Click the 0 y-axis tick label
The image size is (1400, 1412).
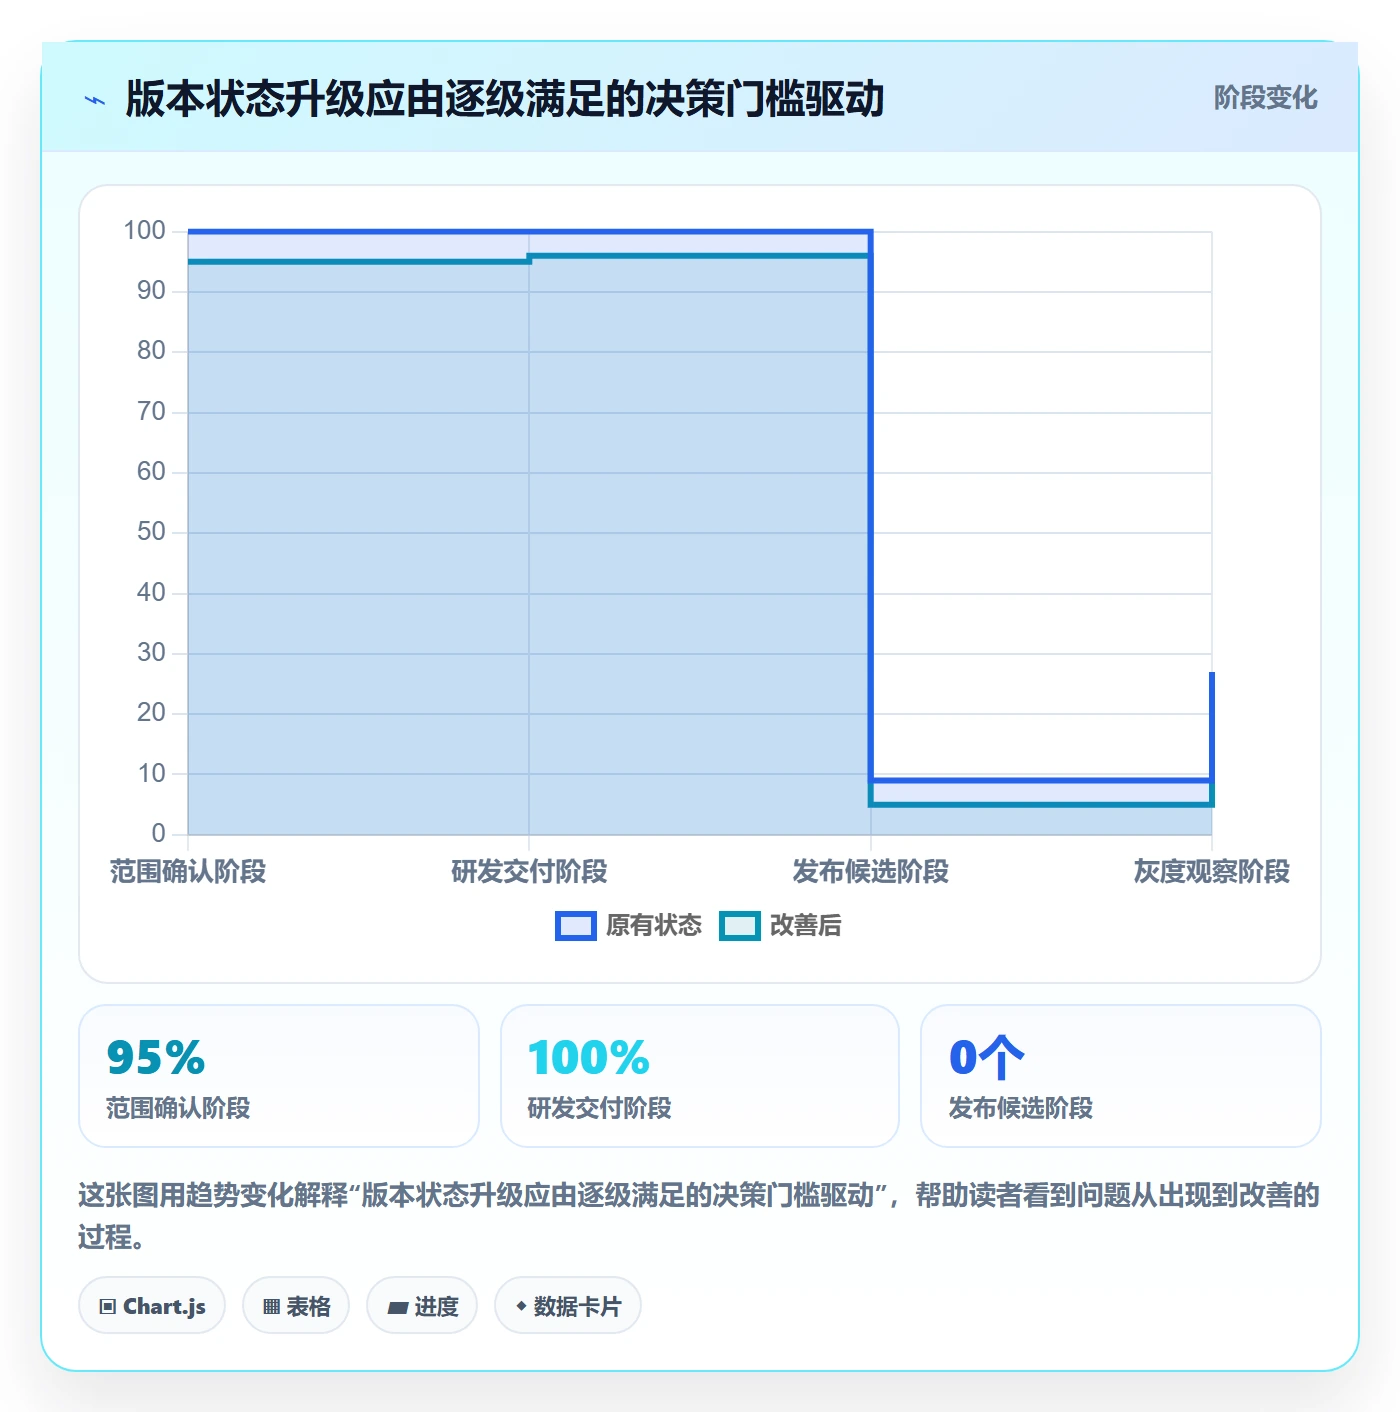coord(158,834)
